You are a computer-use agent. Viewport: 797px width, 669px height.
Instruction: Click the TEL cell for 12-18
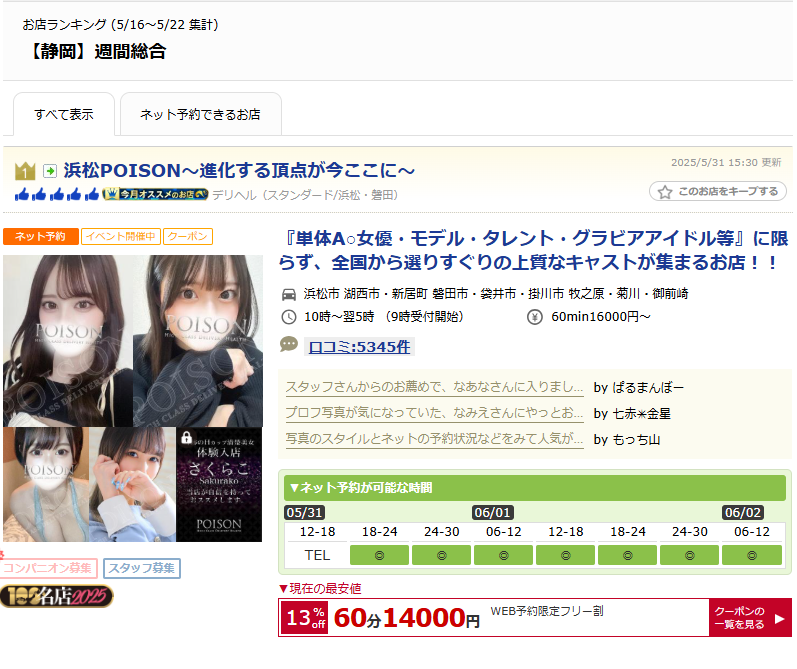click(317, 555)
